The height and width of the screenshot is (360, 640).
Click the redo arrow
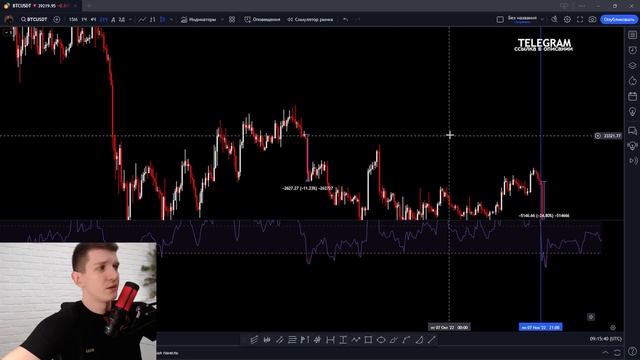pyautogui.click(x=358, y=20)
